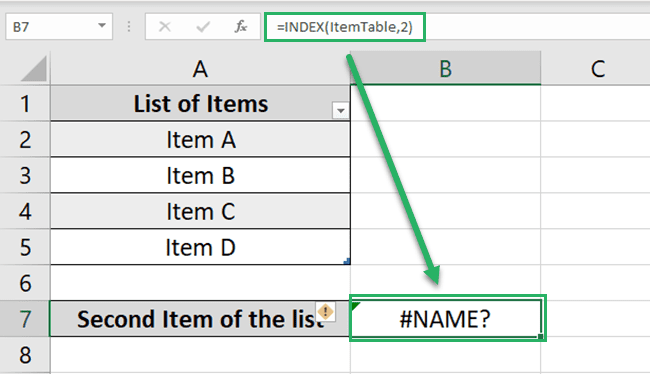Click the Select All corner triangle
This screenshot has height=374, width=650.
34,69
